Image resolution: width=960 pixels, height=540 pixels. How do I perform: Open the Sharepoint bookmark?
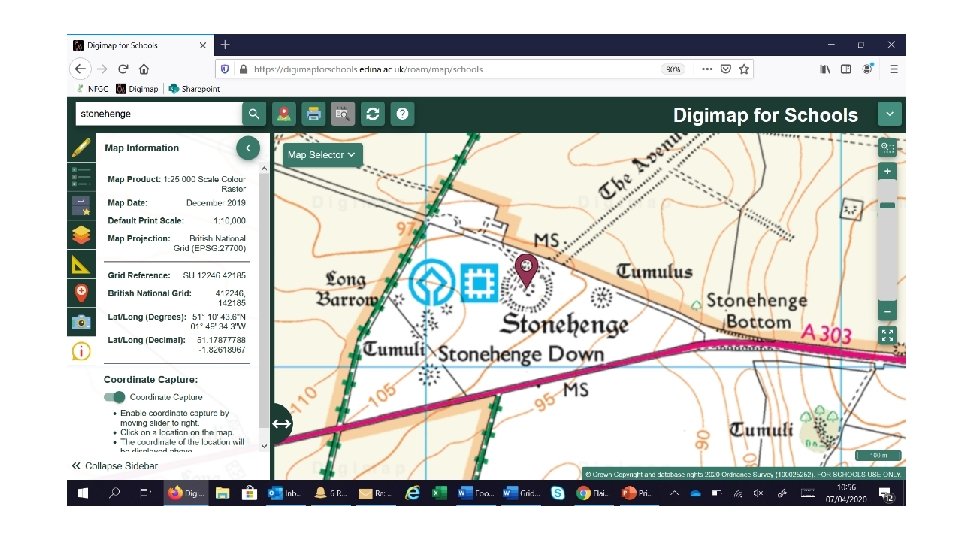tap(194, 89)
